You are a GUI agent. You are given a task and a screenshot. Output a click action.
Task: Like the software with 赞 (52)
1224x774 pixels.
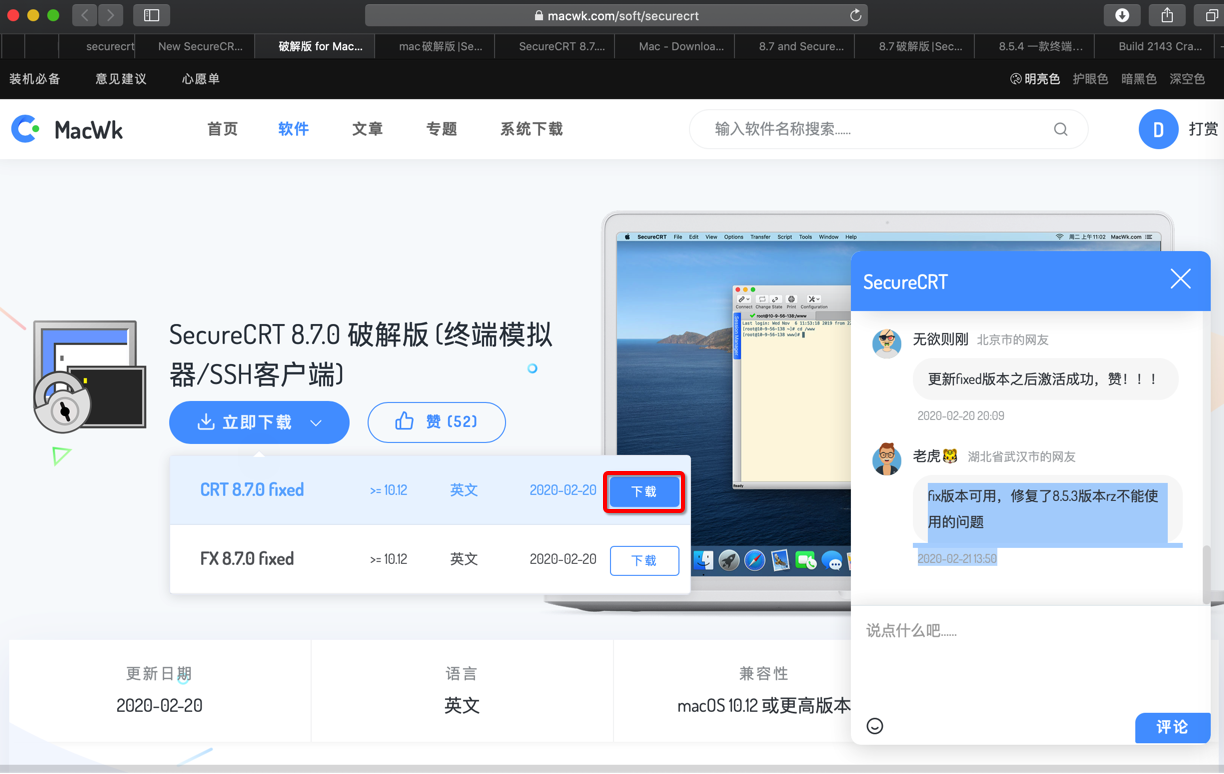point(437,422)
